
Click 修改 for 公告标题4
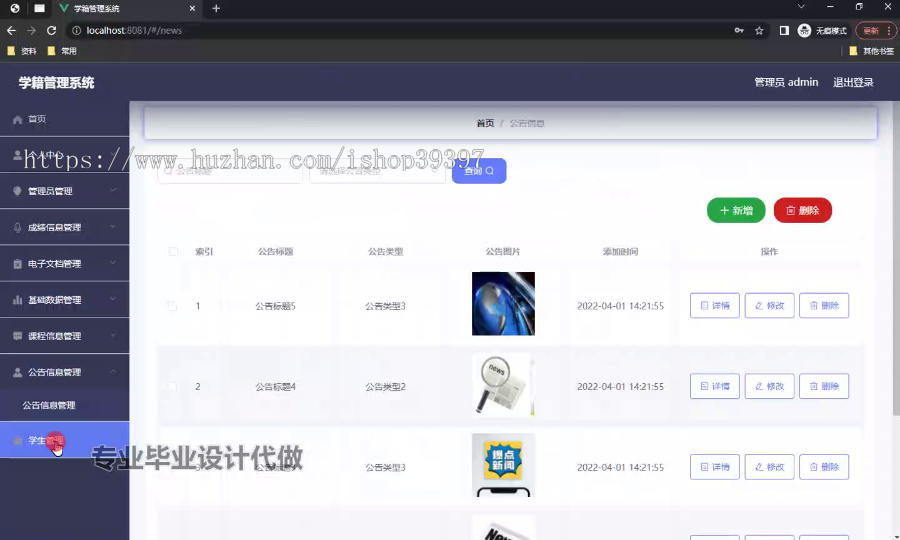(x=769, y=386)
